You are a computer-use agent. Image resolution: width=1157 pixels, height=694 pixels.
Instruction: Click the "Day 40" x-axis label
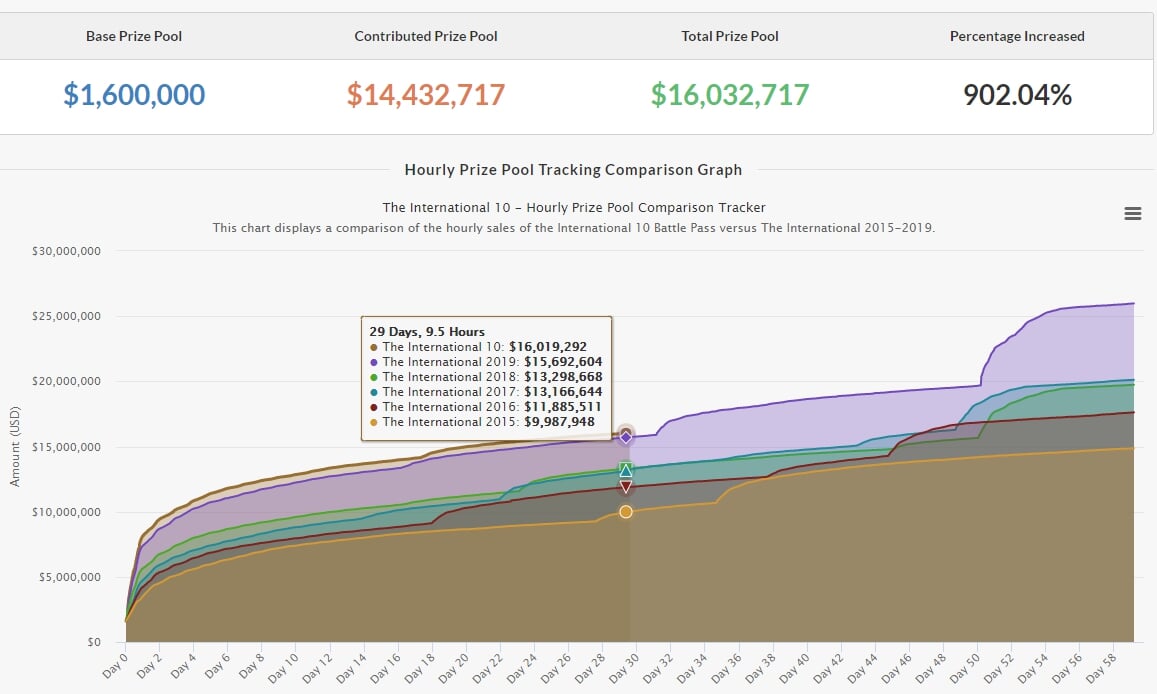click(x=793, y=668)
